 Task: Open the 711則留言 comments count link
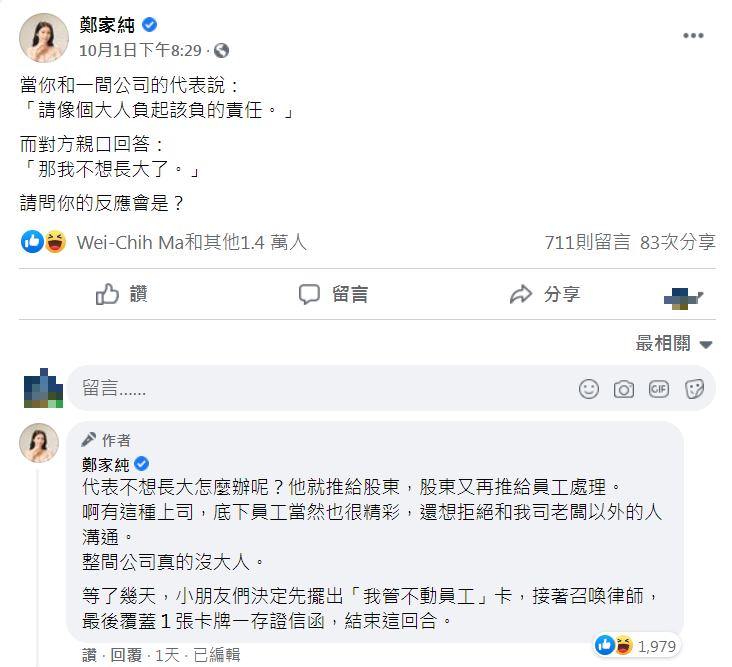(587, 242)
